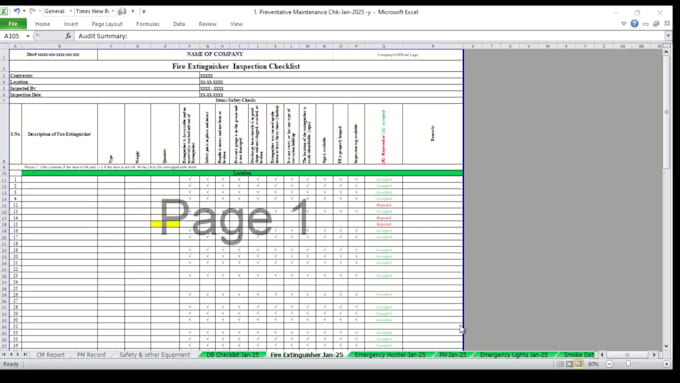Click the Select All corner of the grid
The height and width of the screenshot is (383, 680).
4,46
